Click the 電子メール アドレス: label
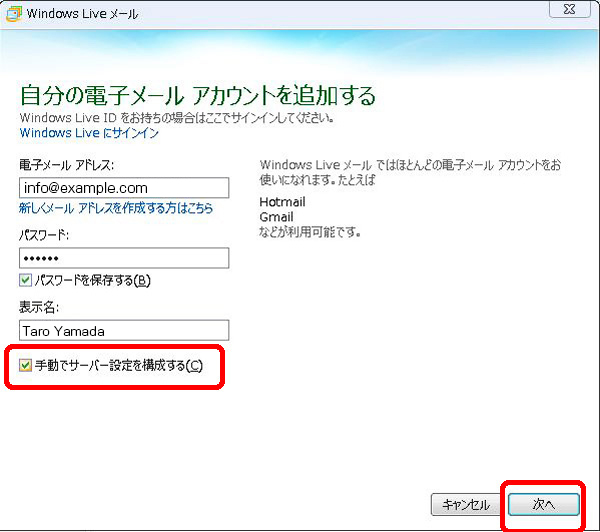This screenshot has height=532, width=600. pyautogui.click(x=67, y=165)
